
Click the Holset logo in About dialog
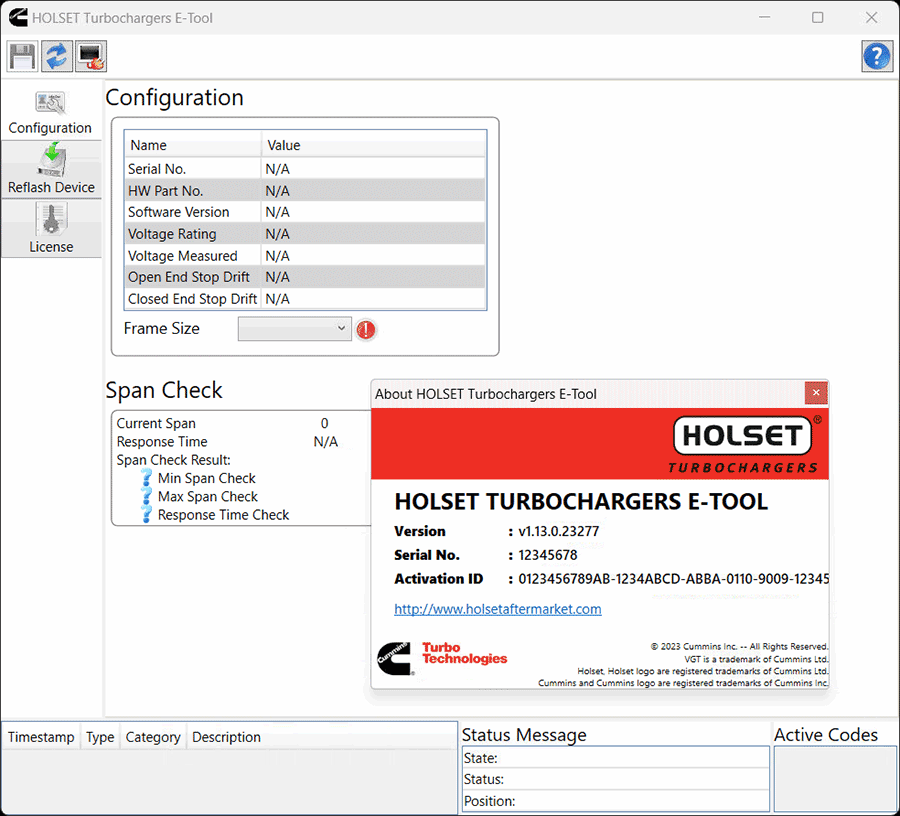point(744,445)
